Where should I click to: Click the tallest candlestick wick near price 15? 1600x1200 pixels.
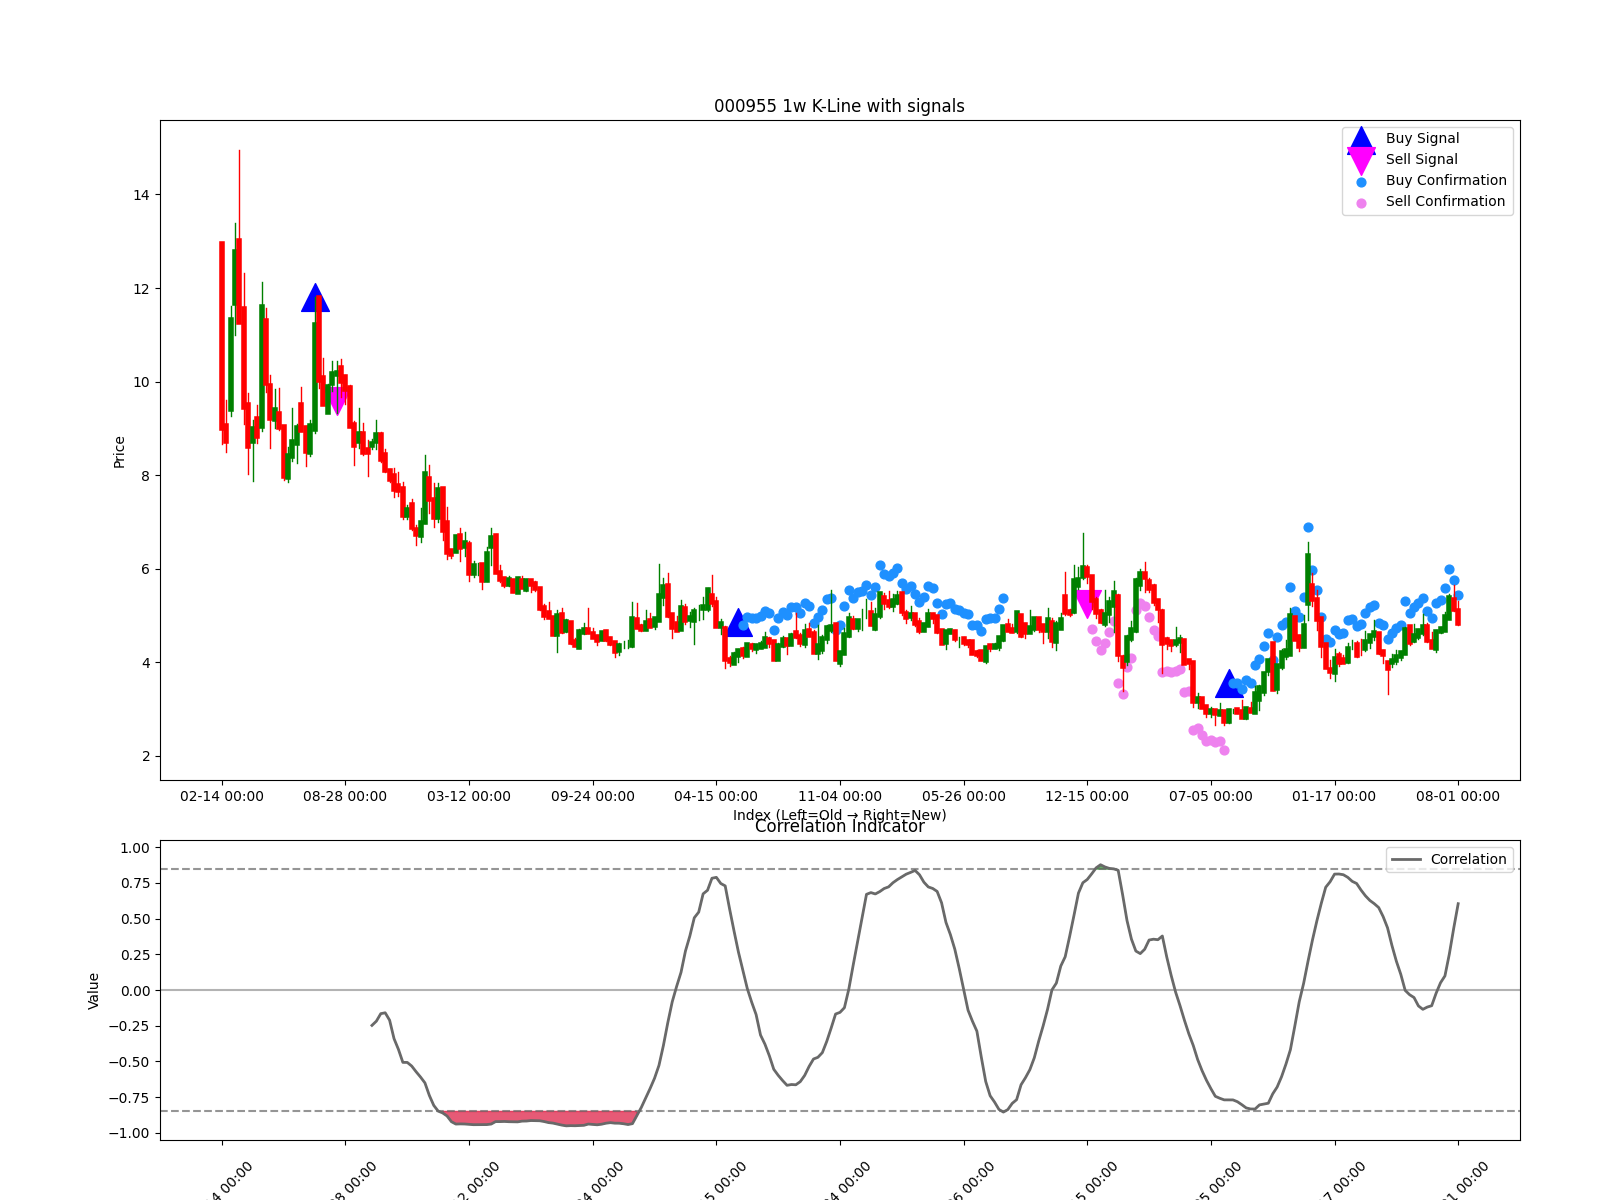click(239, 195)
